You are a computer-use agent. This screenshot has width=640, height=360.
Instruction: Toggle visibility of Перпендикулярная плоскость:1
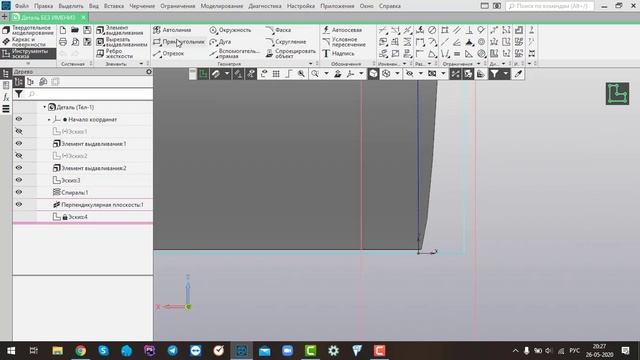pos(19,204)
